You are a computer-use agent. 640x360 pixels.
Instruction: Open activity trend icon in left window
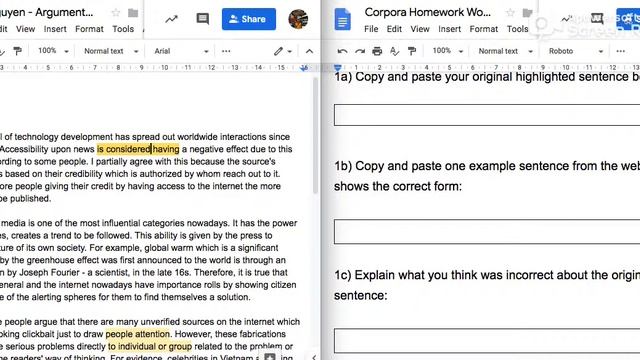(171, 19)
